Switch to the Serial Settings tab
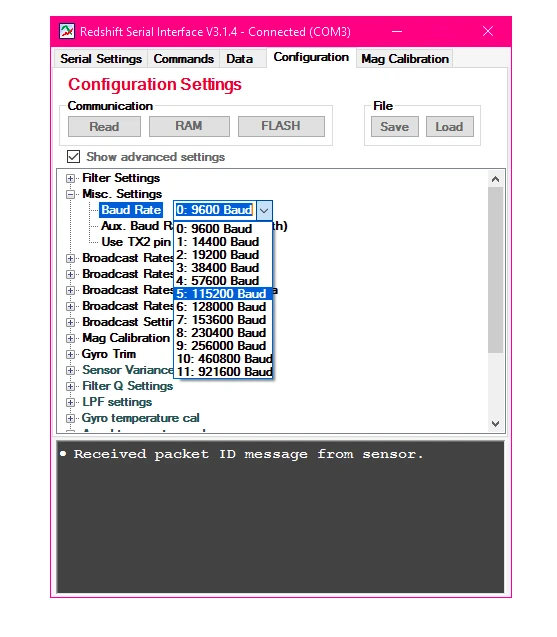This screenshot has width=557, height=637. click(101, 58)
